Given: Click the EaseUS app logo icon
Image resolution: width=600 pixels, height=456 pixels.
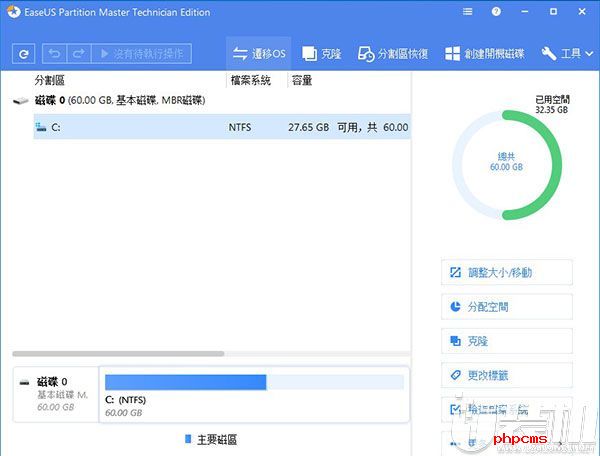Looking at the screenshot, I should pos(14,12).
